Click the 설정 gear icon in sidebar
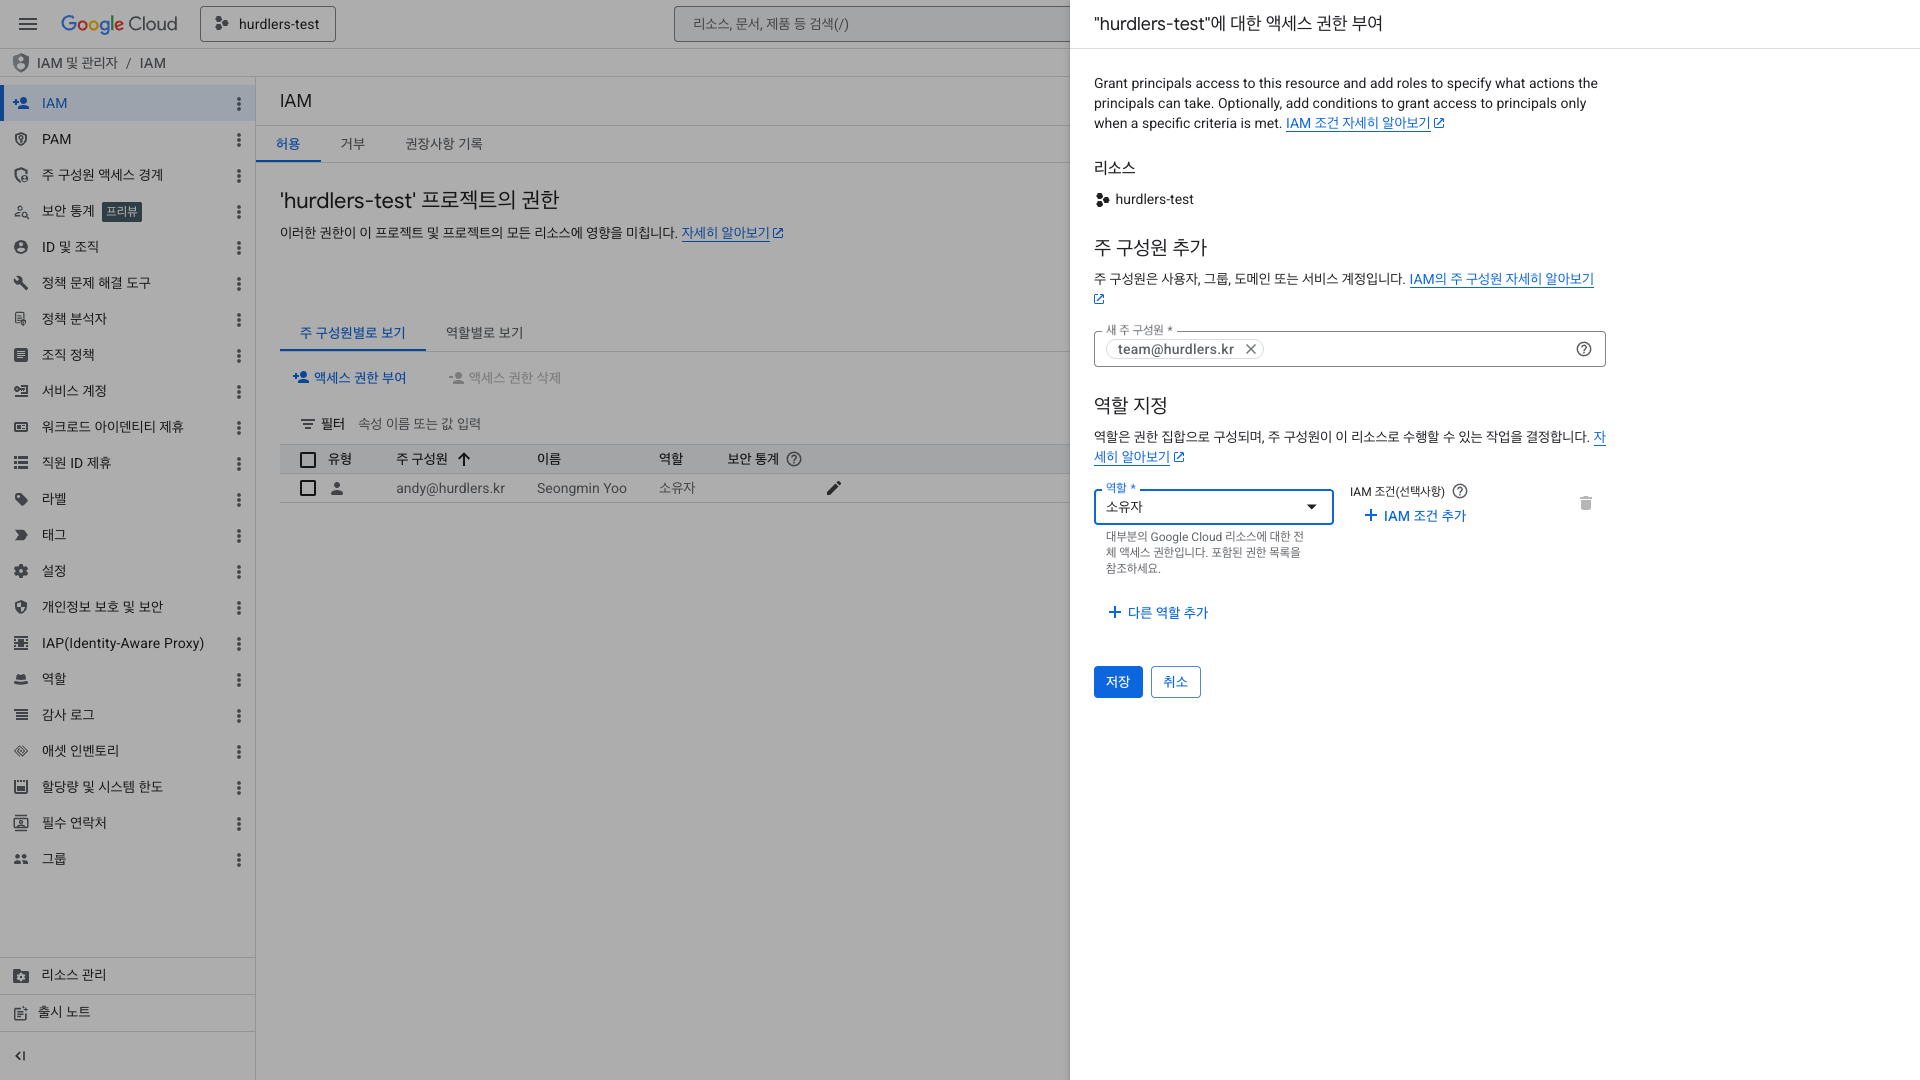The image size is (1920, 1080). pos(21,571)
